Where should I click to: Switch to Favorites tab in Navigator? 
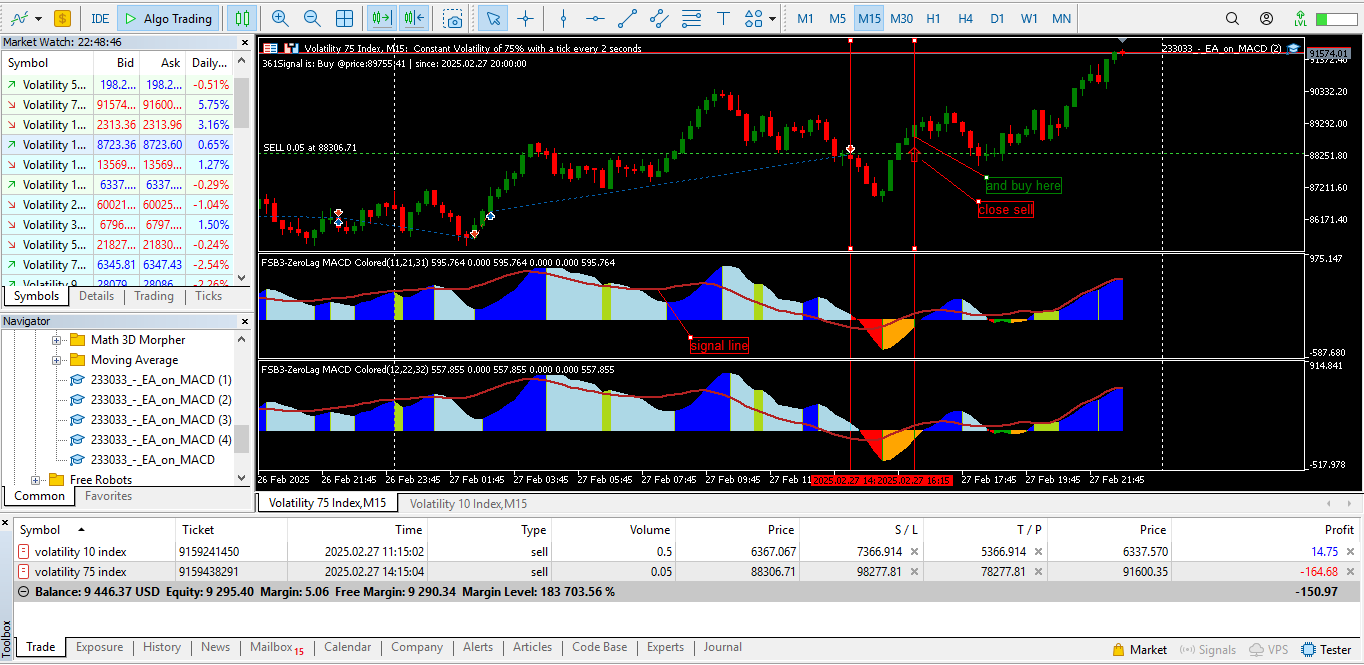click(108, 496)
